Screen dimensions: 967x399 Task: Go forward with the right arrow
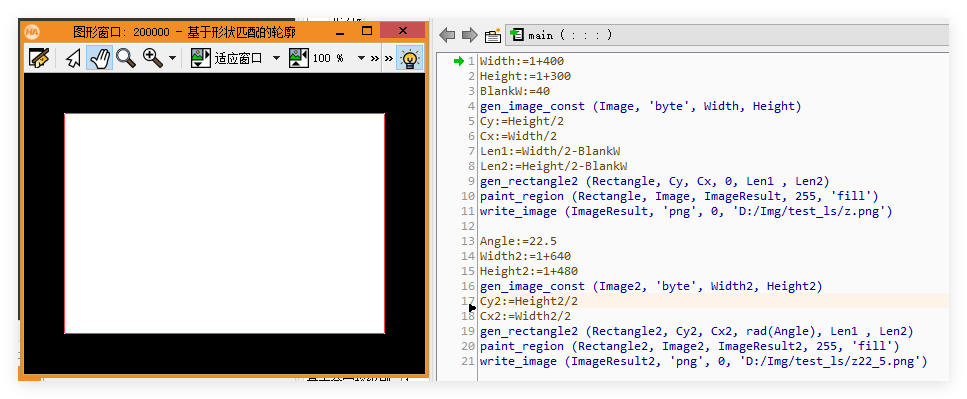coord(470,35)
